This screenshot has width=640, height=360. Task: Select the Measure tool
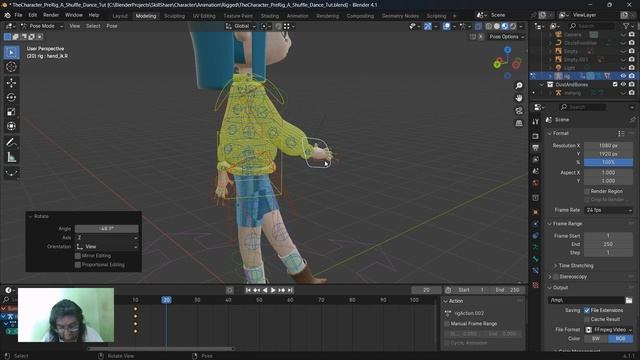point(11,157)
